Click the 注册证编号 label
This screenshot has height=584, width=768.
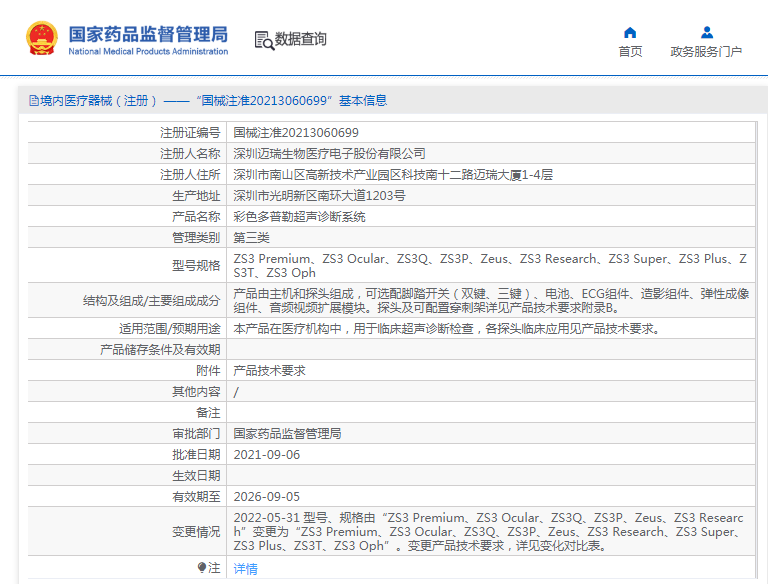[x=190, y=133]
